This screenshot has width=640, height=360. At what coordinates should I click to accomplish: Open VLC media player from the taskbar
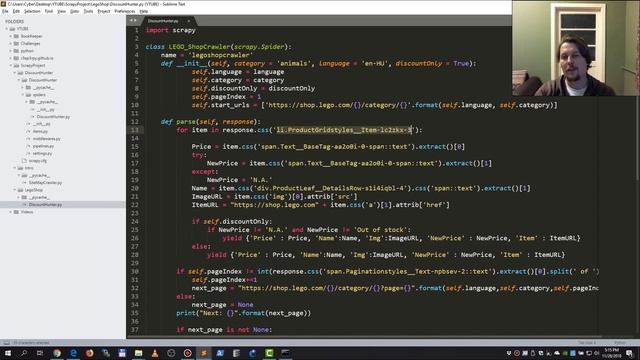155,353
